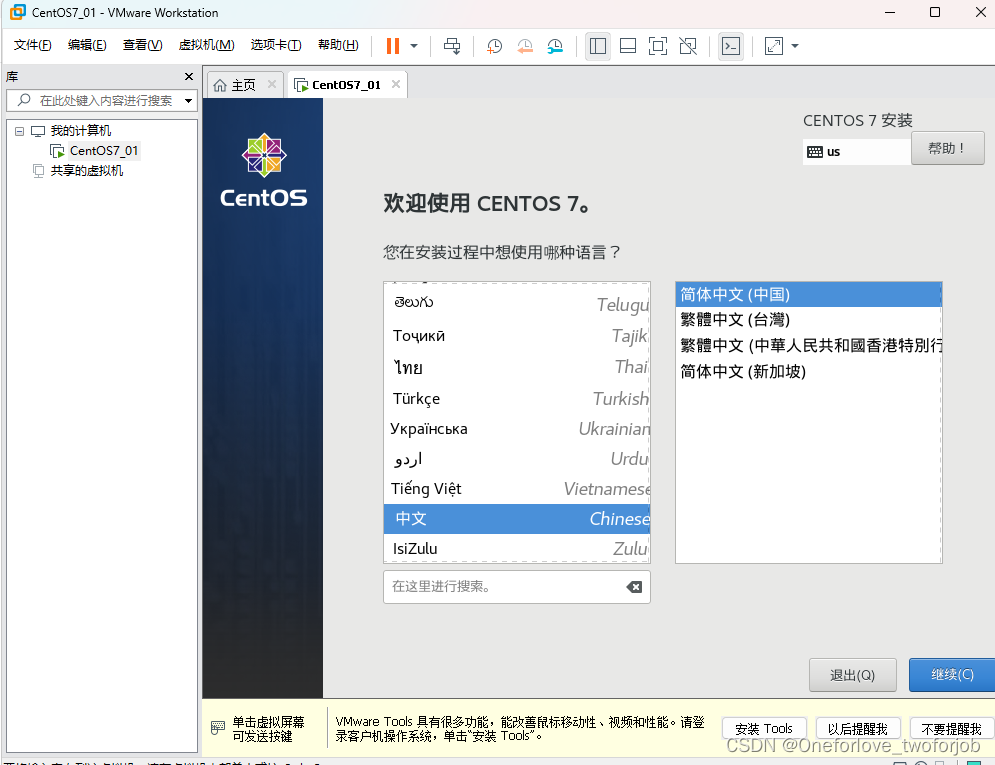Click the 帮助！ button
This screenshot has width=995, height=765.
pyautogui.click(x=947, y=148)
